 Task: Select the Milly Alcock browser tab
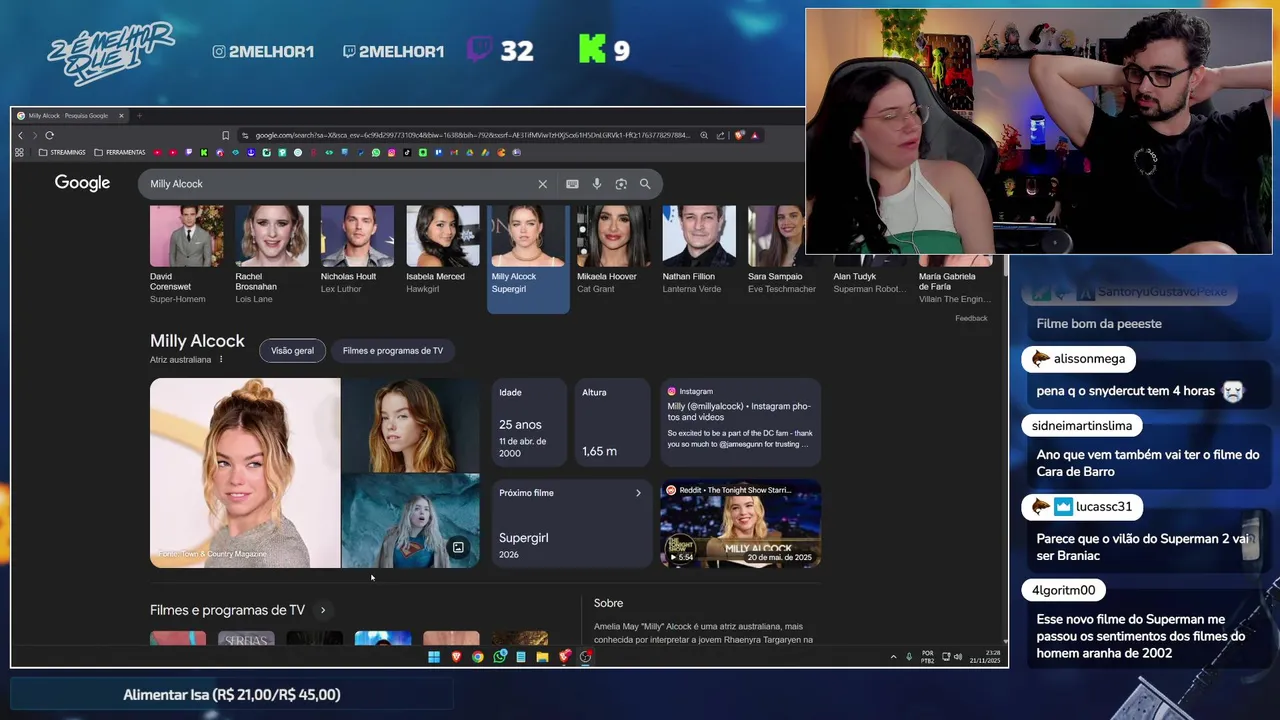[70, 116]
